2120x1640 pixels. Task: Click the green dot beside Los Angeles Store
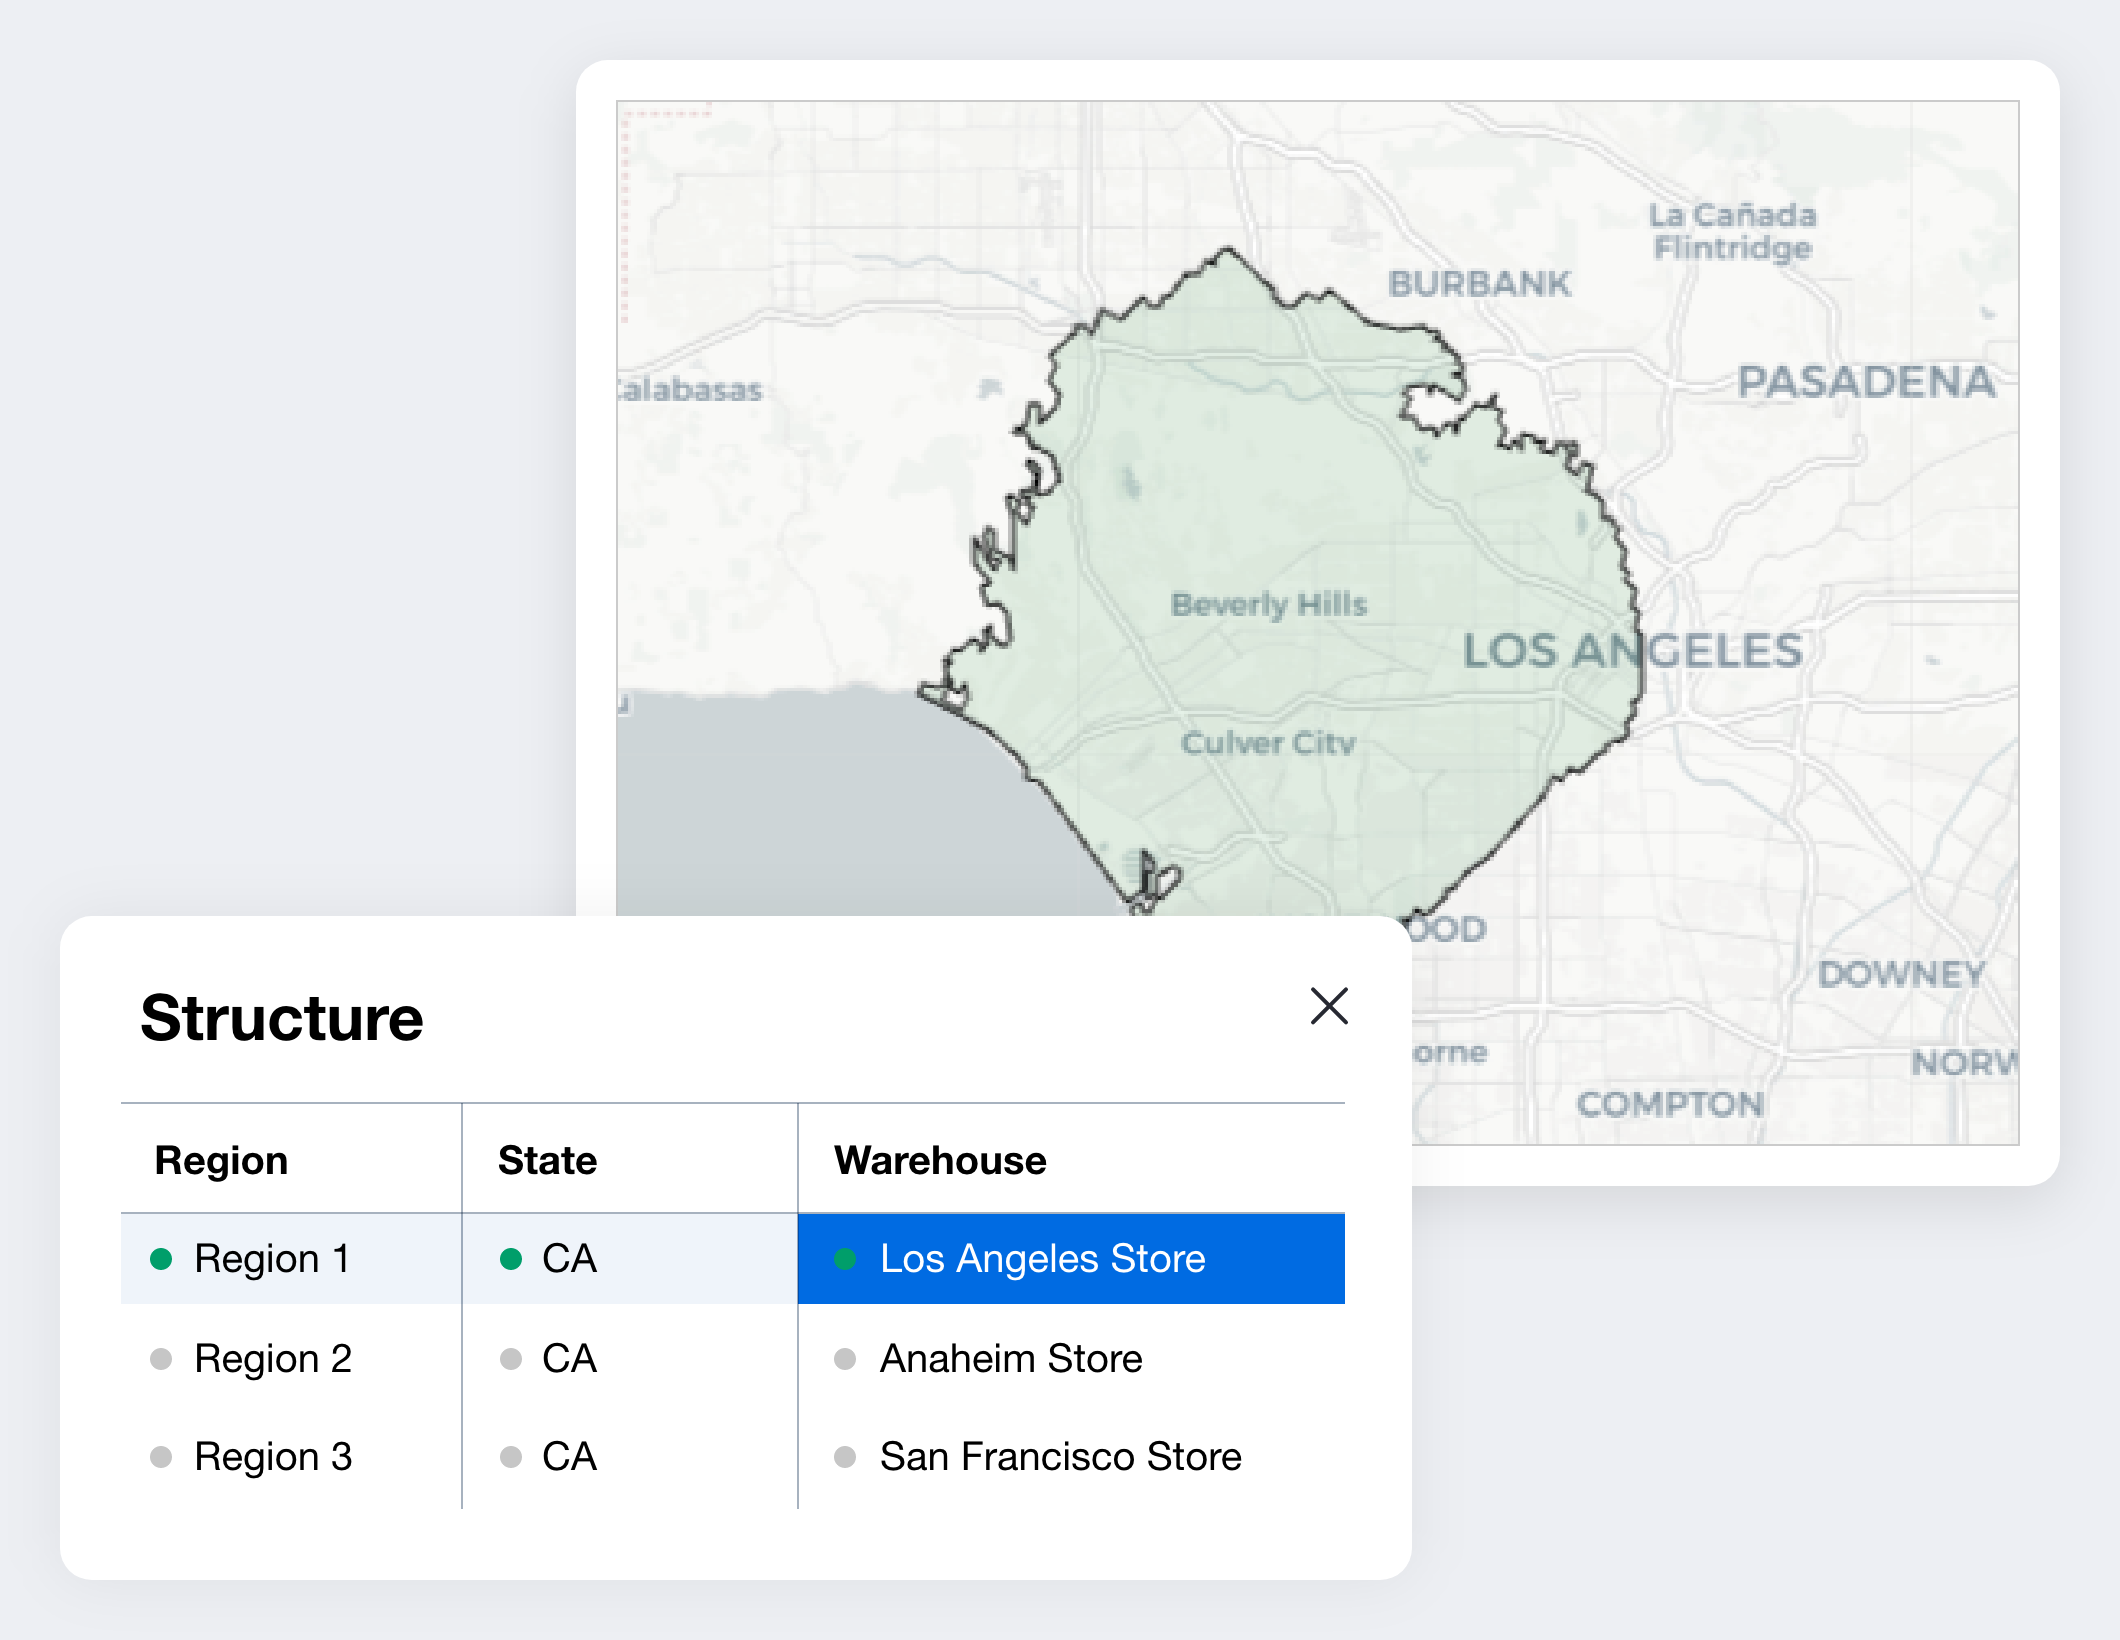(x=845, y=1259)
